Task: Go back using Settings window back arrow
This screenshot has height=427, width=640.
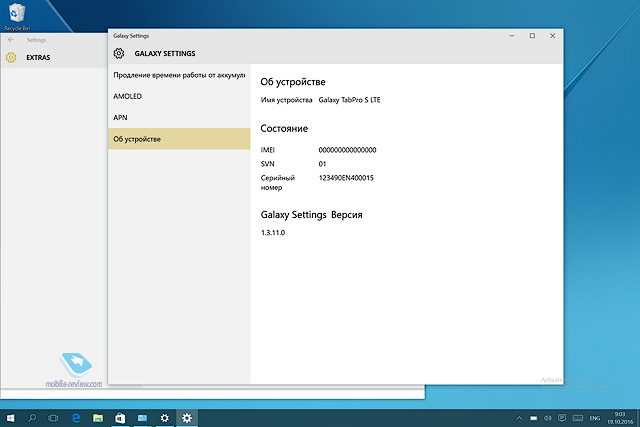Action: (11, 40)
